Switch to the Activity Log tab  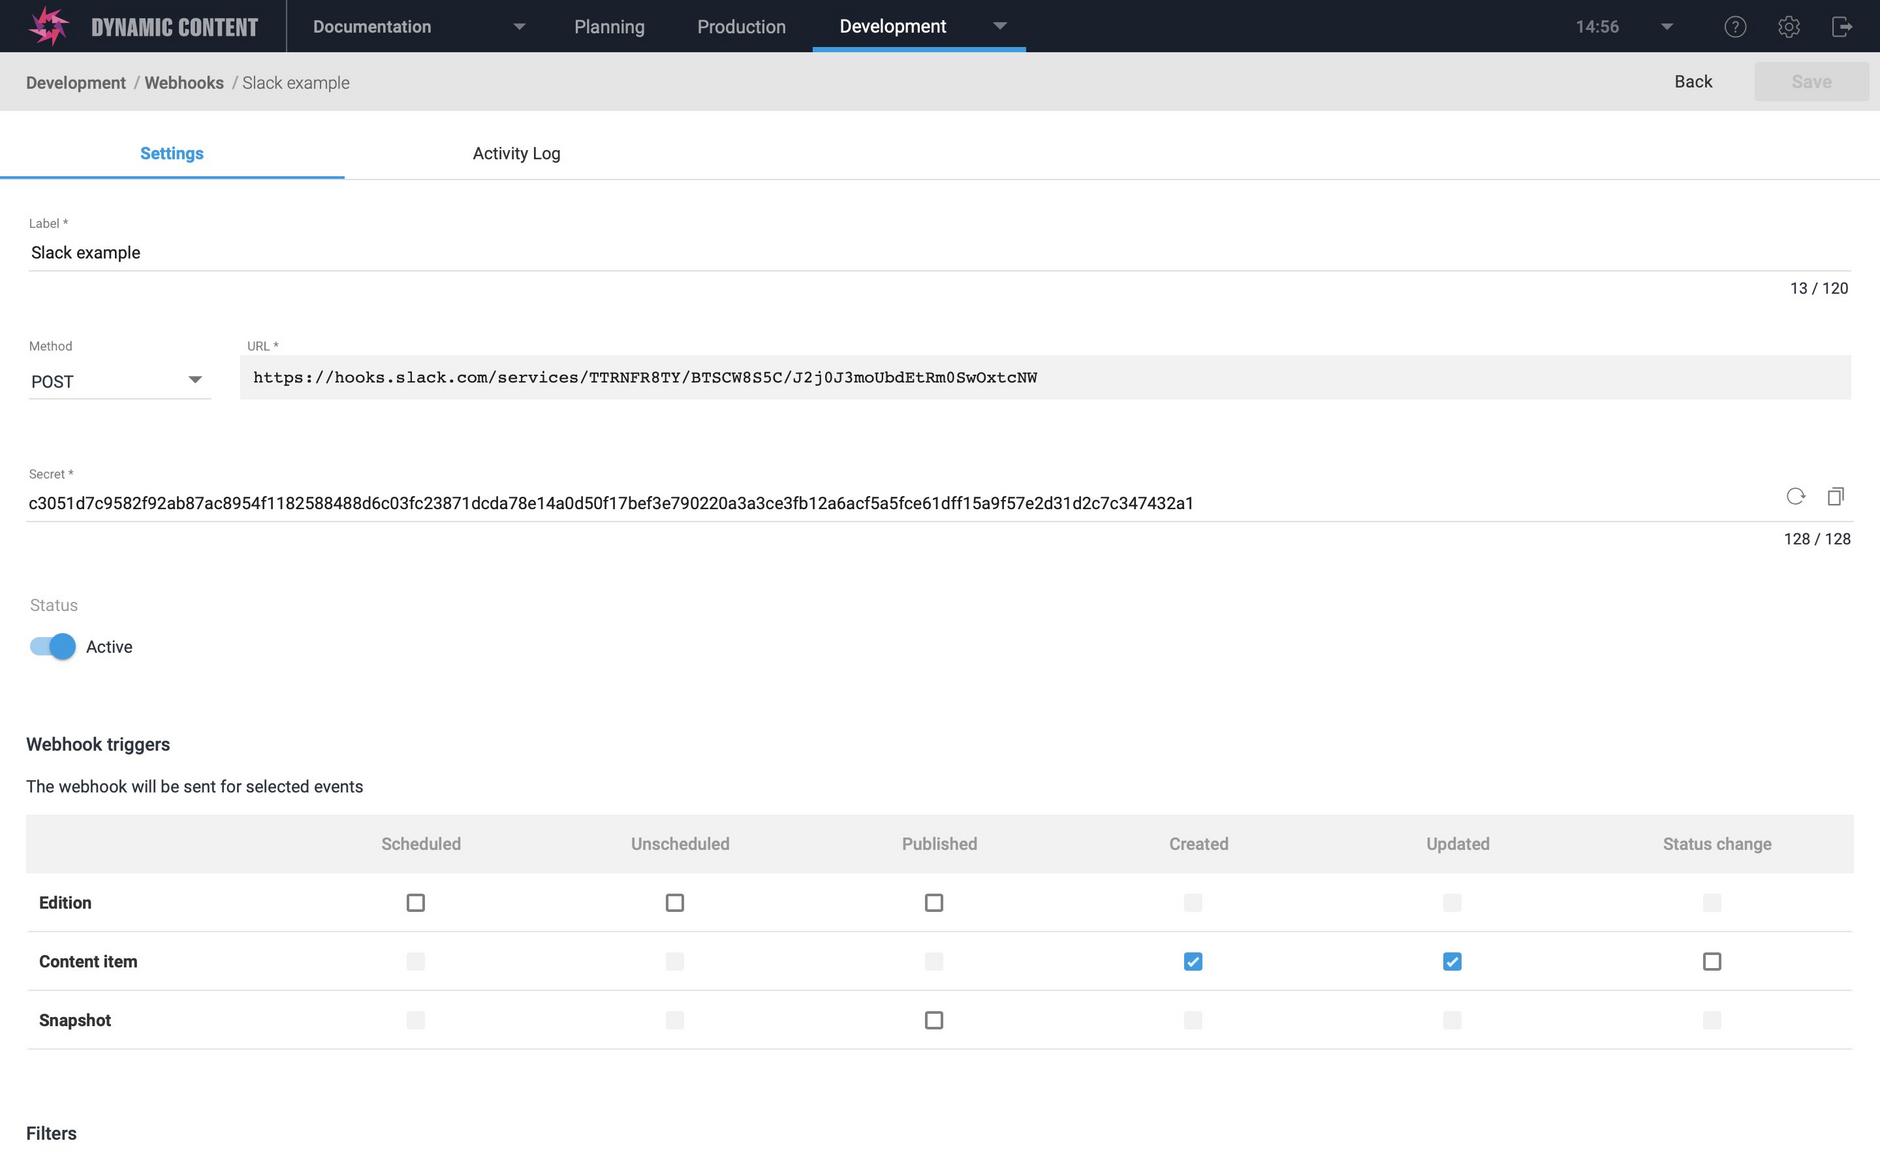click(516, 153)
